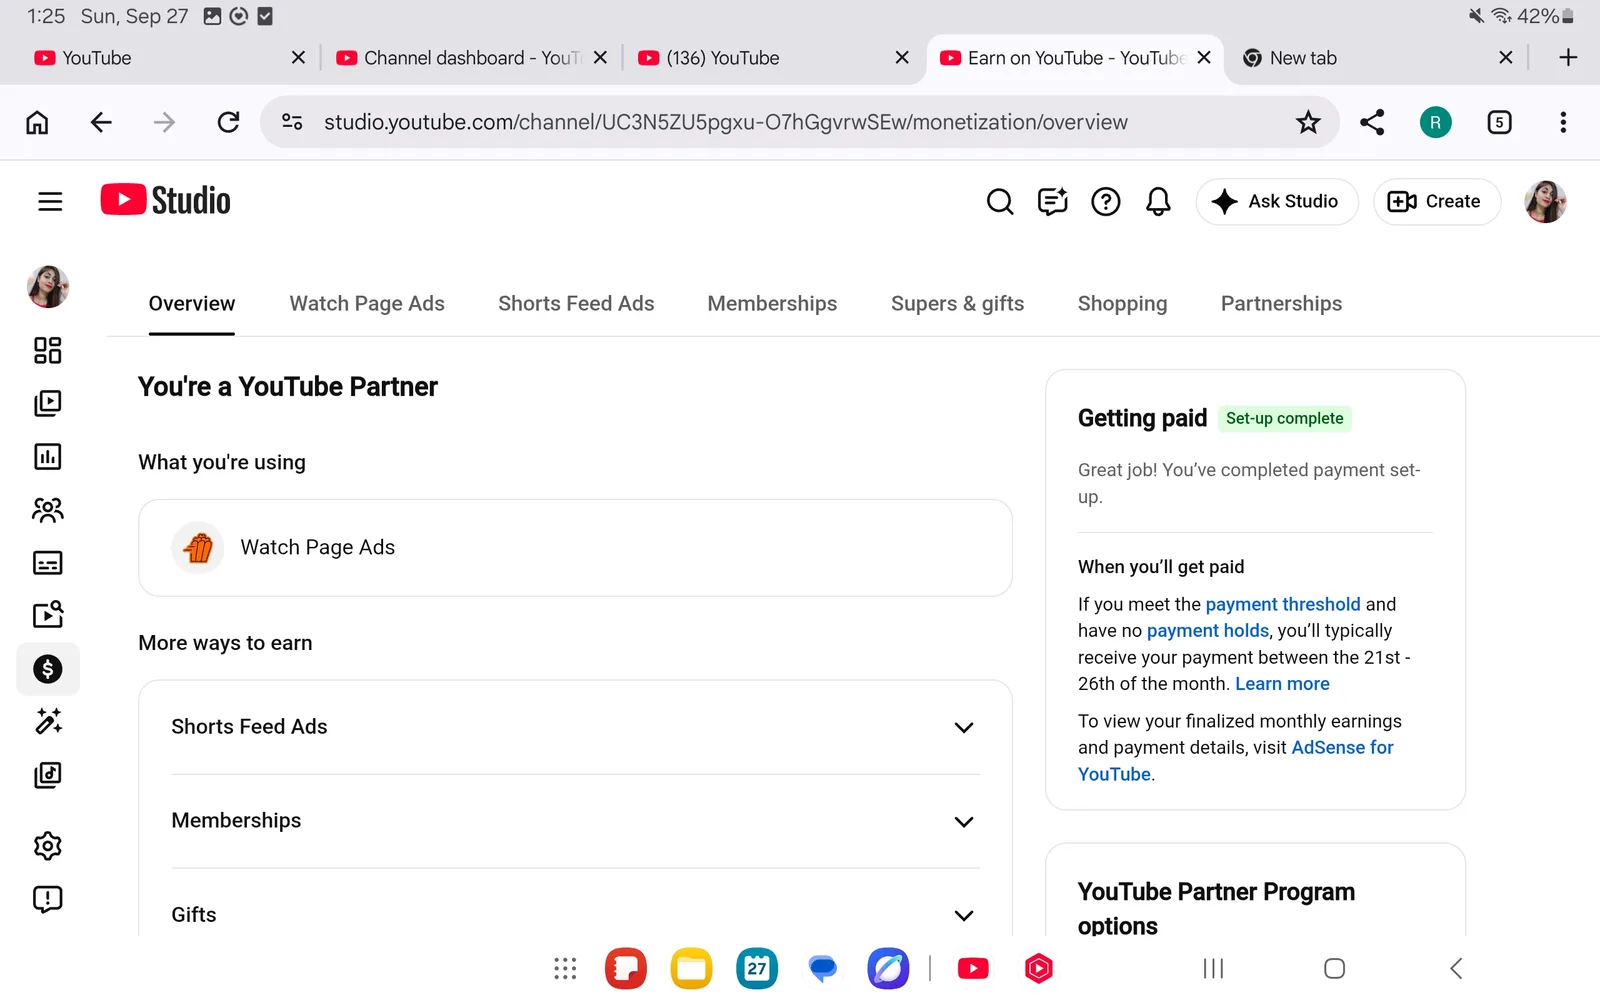Open a new browser tab
Image resolution: width=1600 pixels, height=1000 pixels.
[x=1568, y=58]
